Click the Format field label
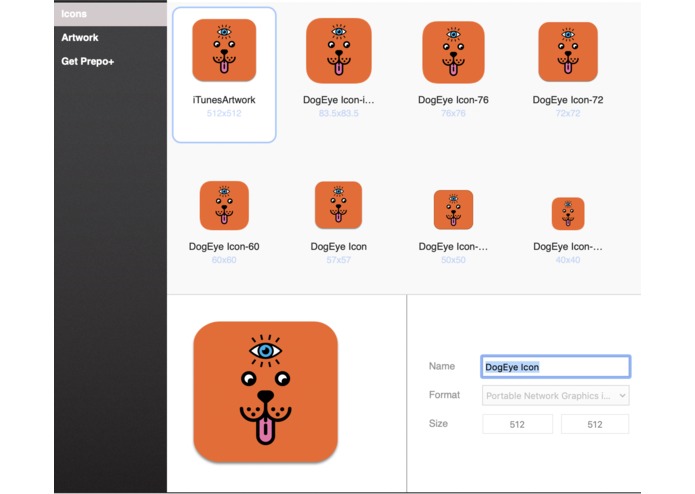 (444, 395)
